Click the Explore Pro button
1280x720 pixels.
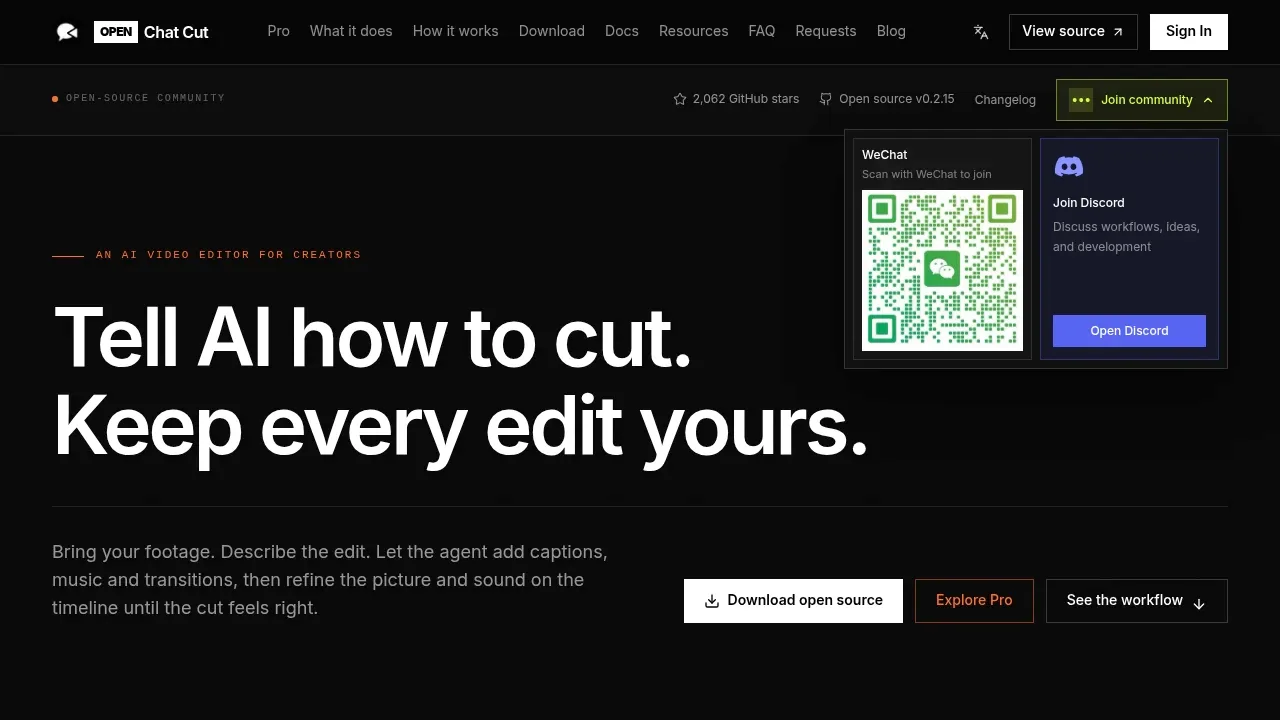pos(974,601)
